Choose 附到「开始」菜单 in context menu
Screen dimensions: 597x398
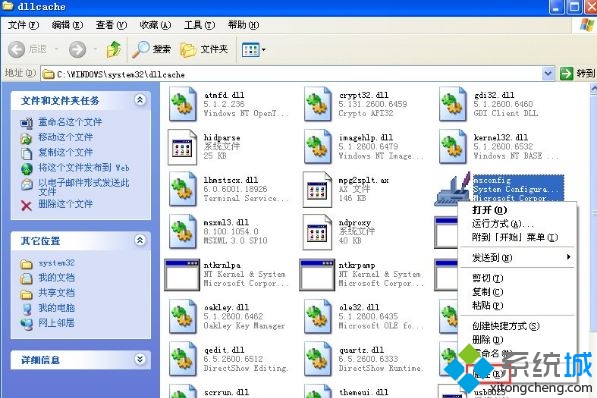517,237
